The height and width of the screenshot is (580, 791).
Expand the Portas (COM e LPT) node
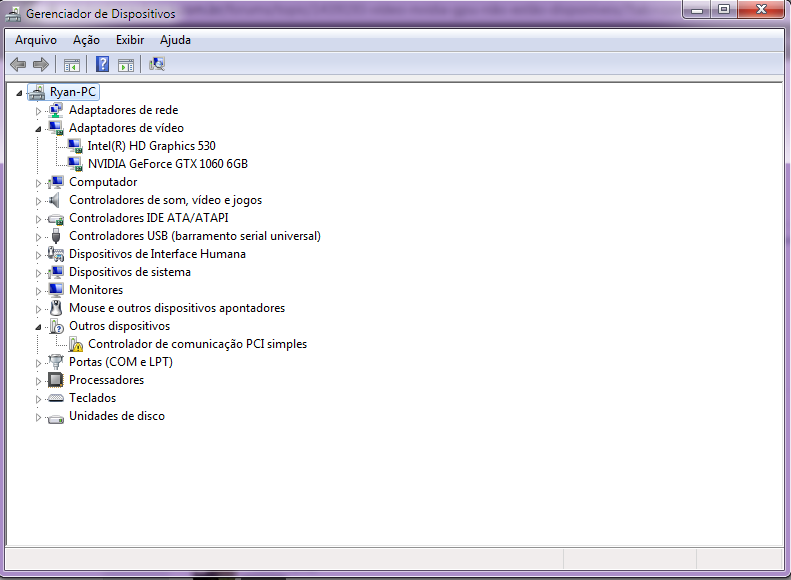(x=38, y=363)
